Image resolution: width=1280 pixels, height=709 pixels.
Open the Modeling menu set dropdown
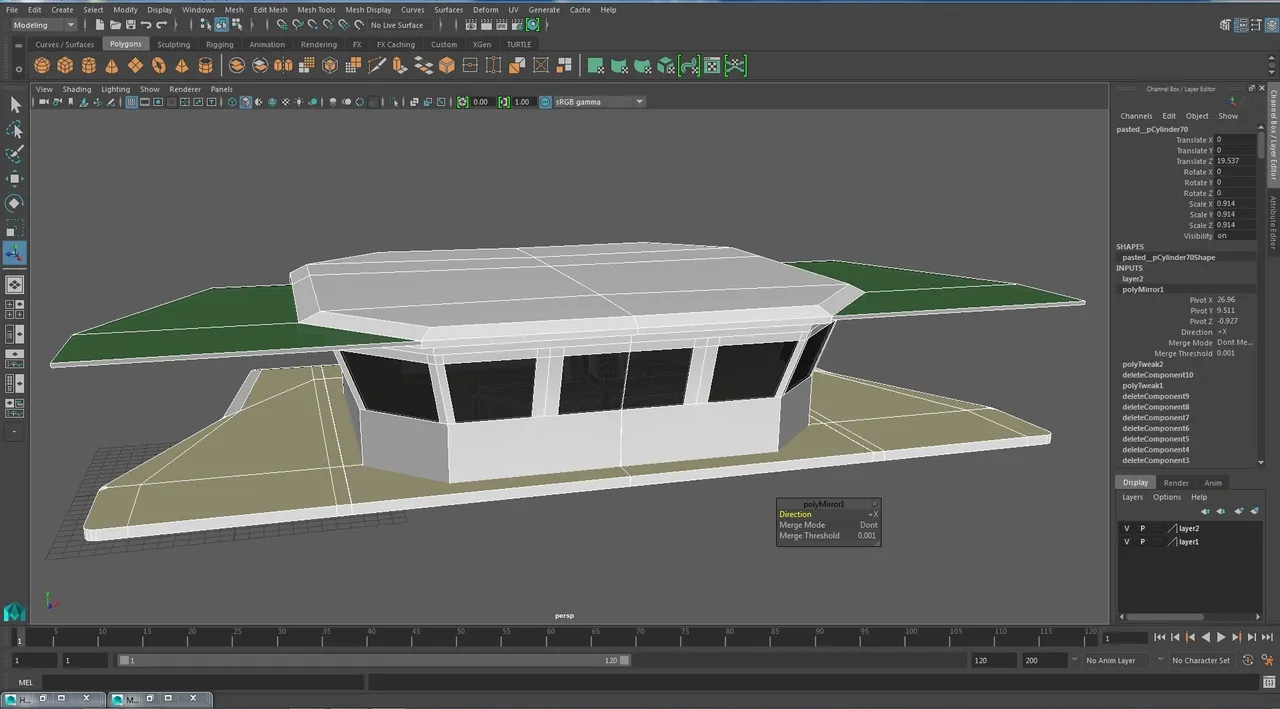point(44,25)
